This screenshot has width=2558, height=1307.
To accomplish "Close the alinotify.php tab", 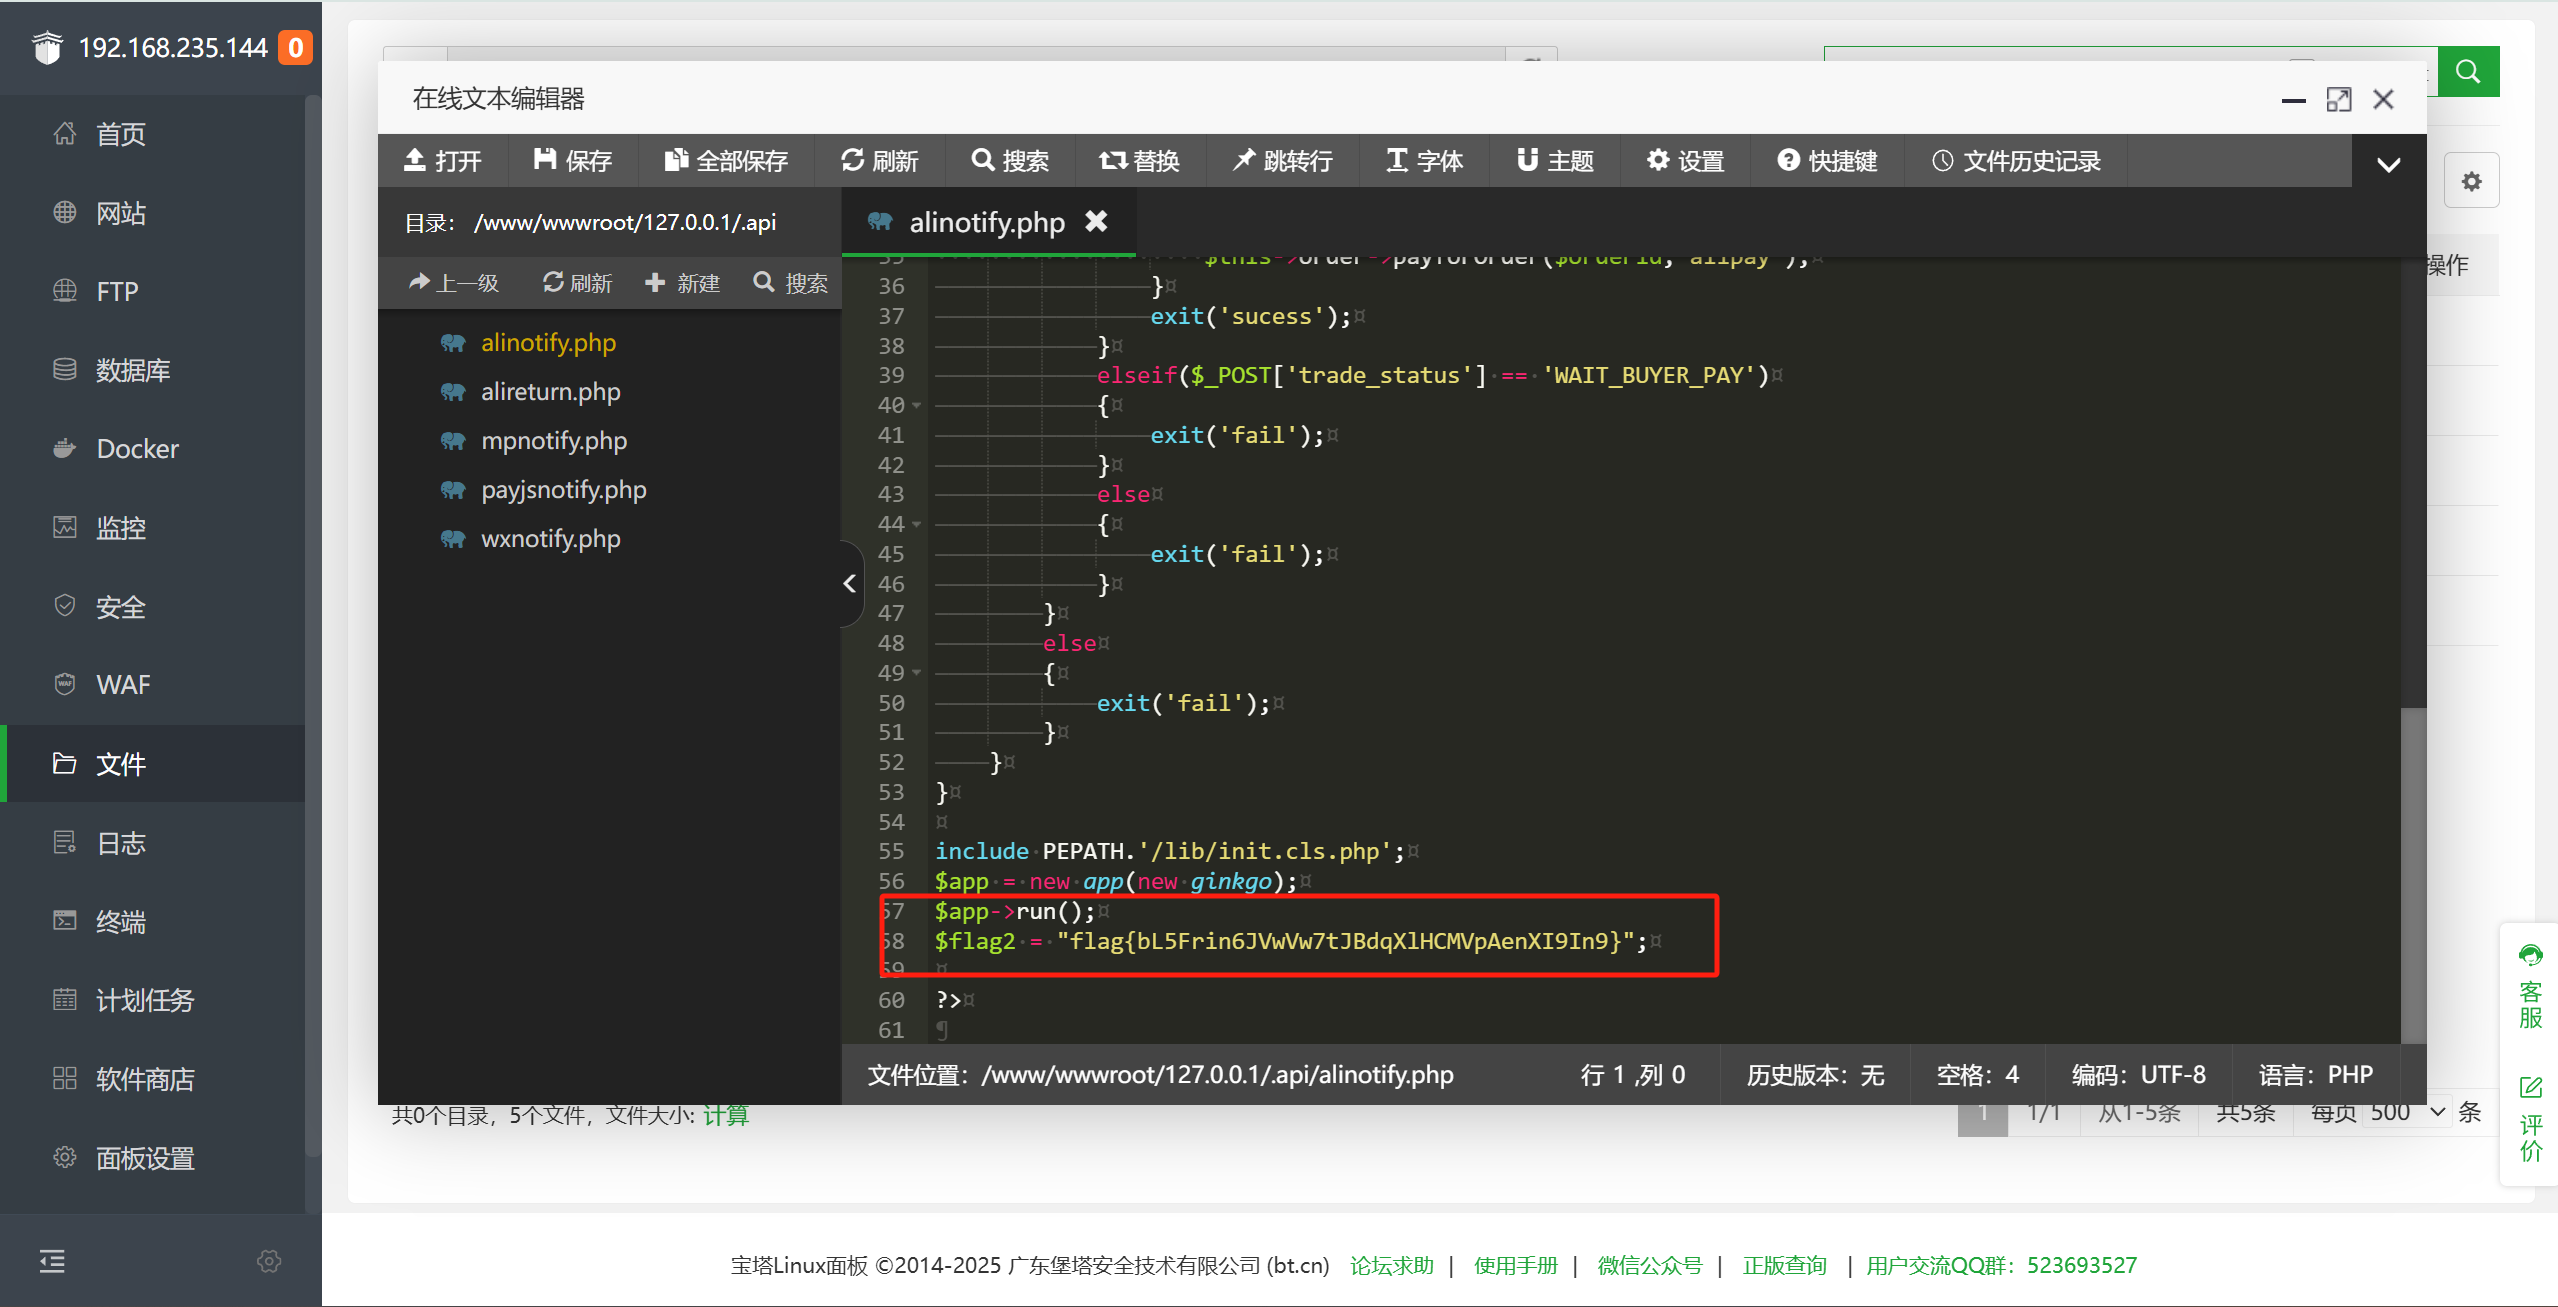I will click(1097, 221).
